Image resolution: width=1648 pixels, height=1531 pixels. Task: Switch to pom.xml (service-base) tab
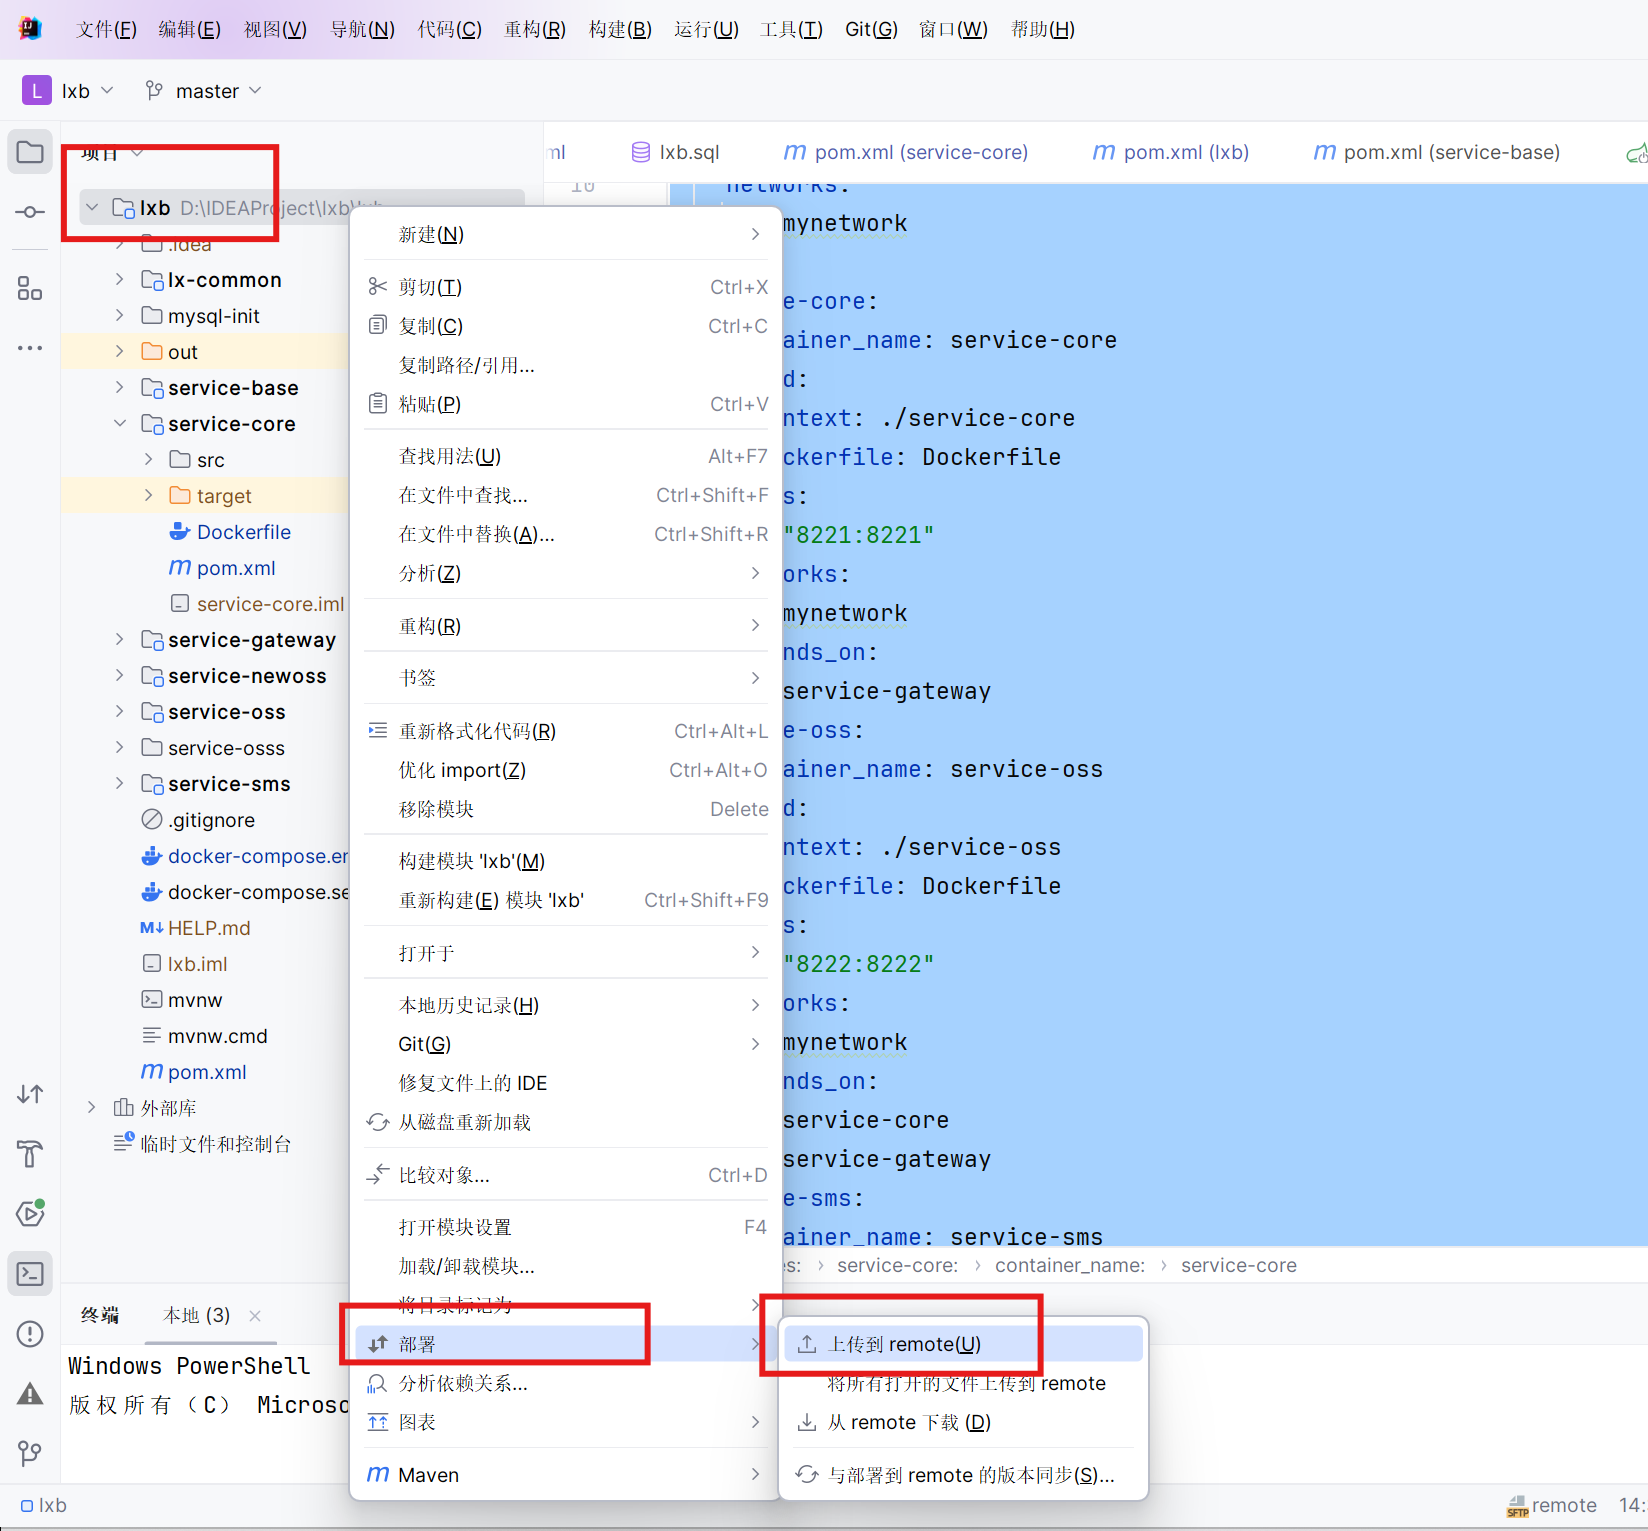pos(1436,152)
